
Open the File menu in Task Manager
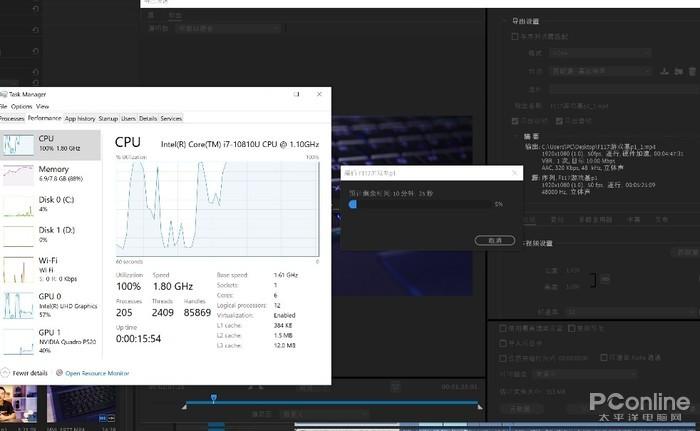pos(3,106)
